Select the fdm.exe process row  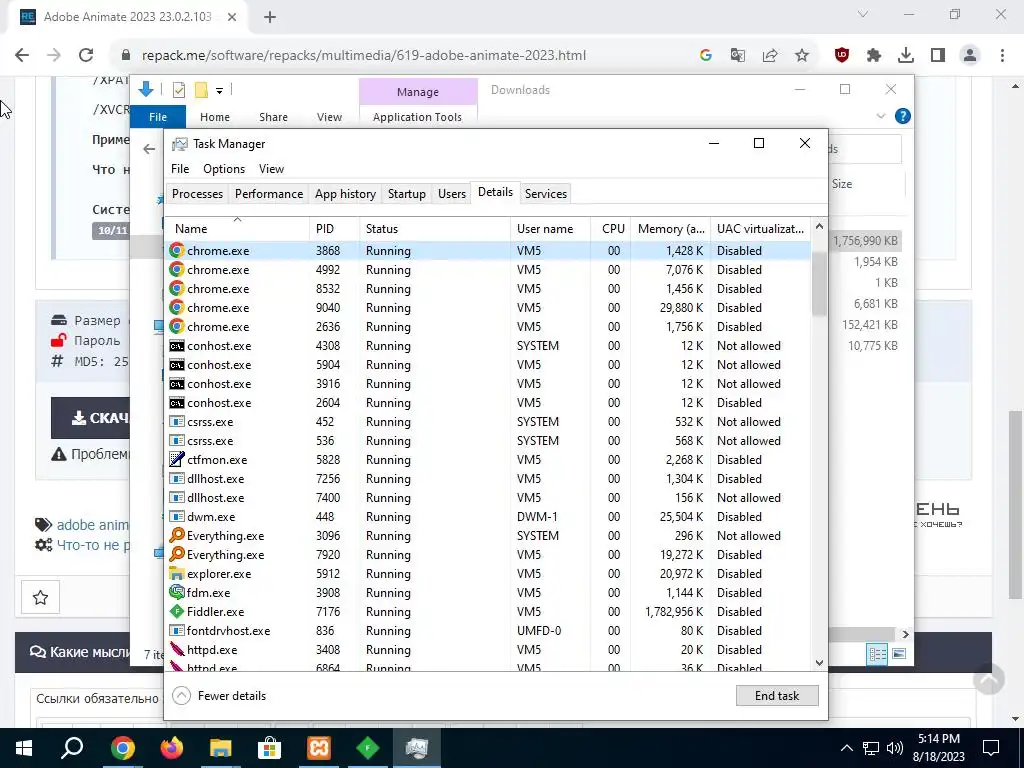coord(488,593)
